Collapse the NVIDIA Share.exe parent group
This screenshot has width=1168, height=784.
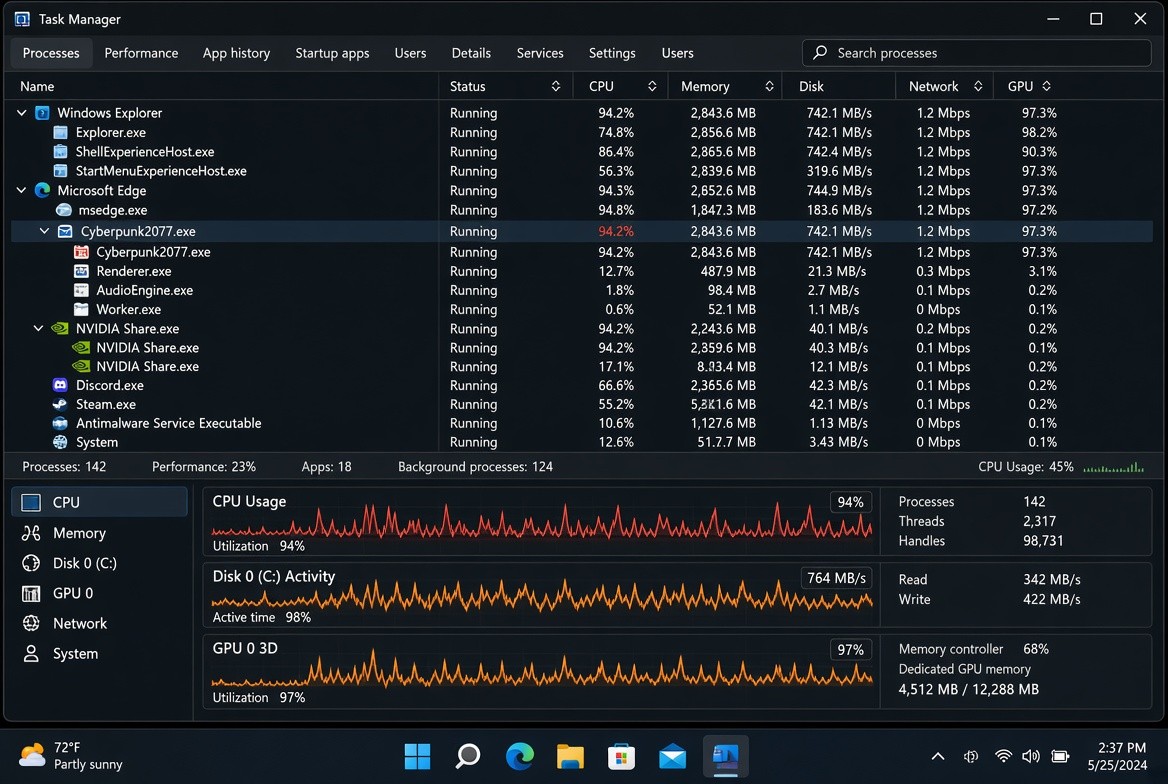click(x=39, y=329)
